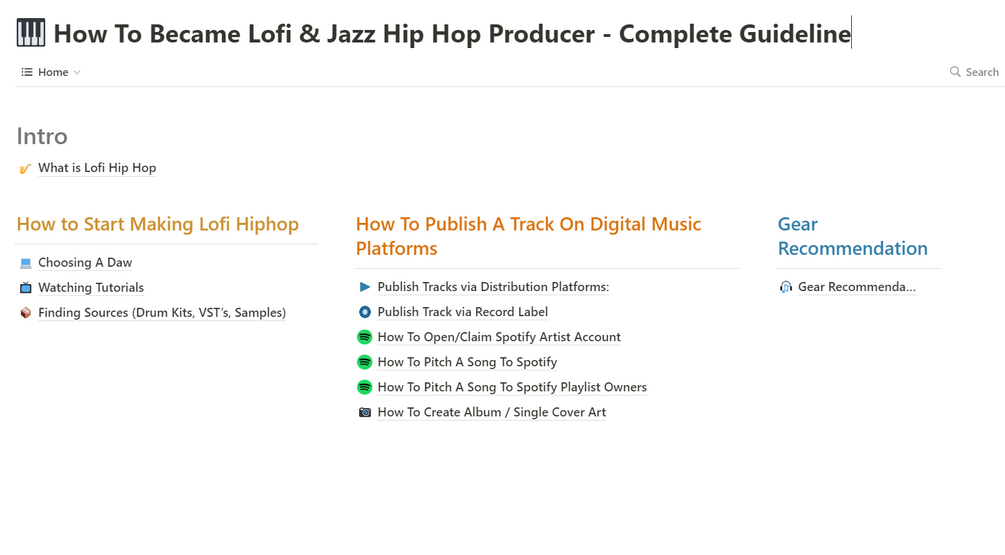Click the Spotify icon beside Open/Claim Artist Account
Viewport: 1005px width, 555px height.
pyautogui.click(x=365, y=337)
